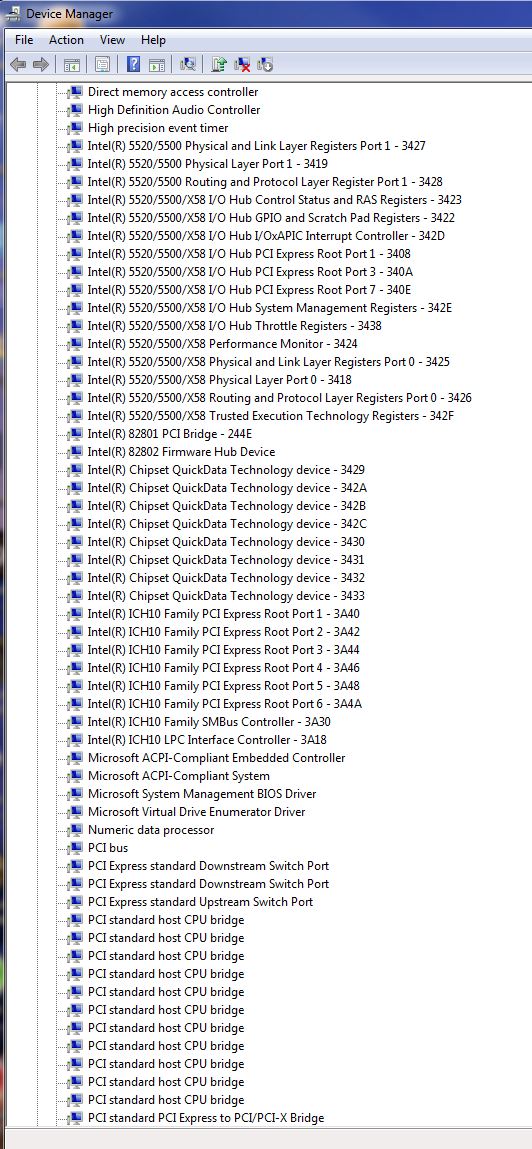This screenshot has height=1149, width=532.
Task: Click the icon of Microsoft ACPI-Compliant System
Action: tap(75, 776)
